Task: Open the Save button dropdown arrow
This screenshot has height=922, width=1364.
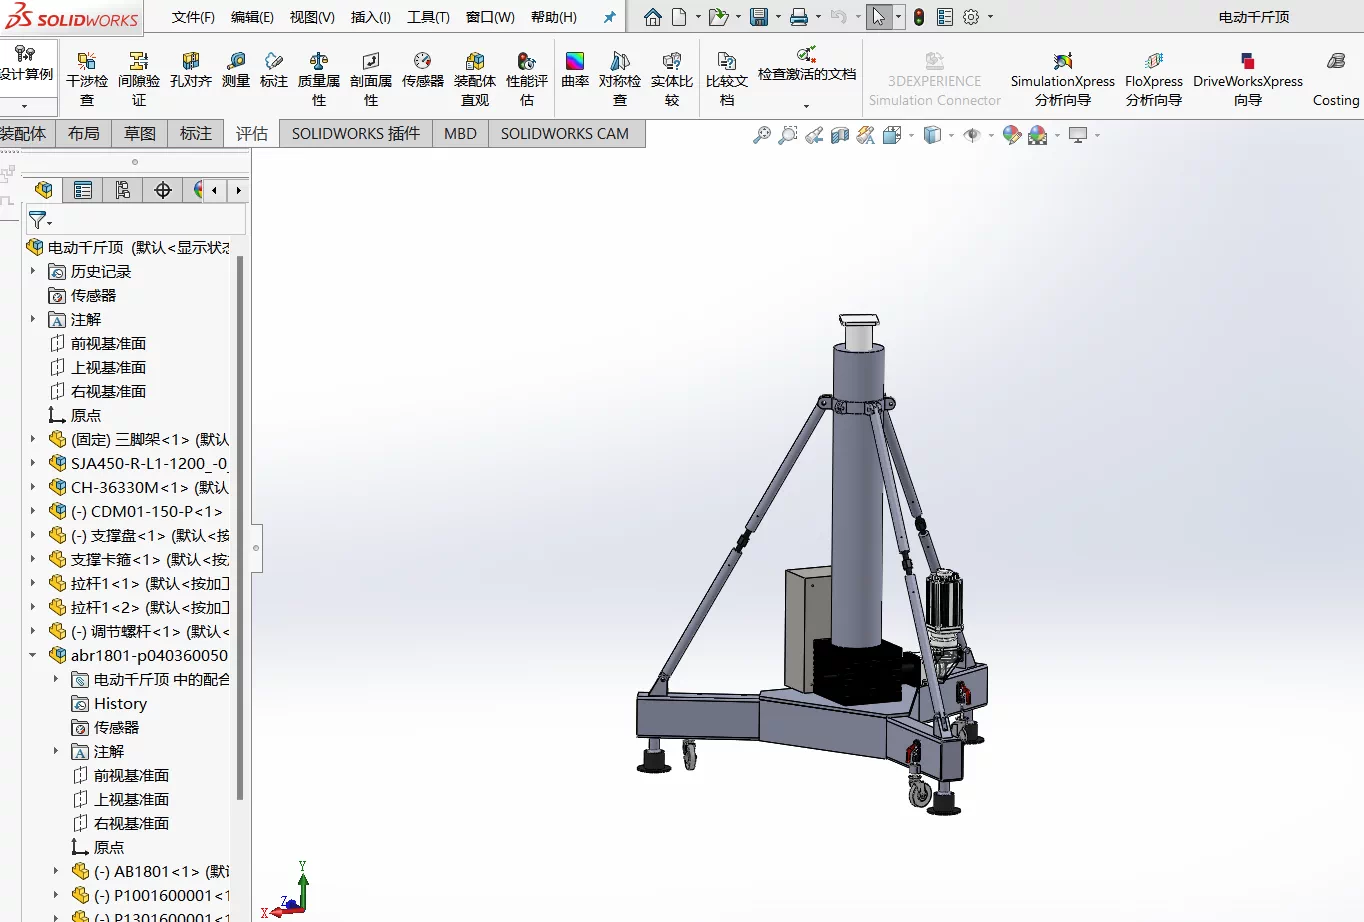Action: click(x=778, y=17)
